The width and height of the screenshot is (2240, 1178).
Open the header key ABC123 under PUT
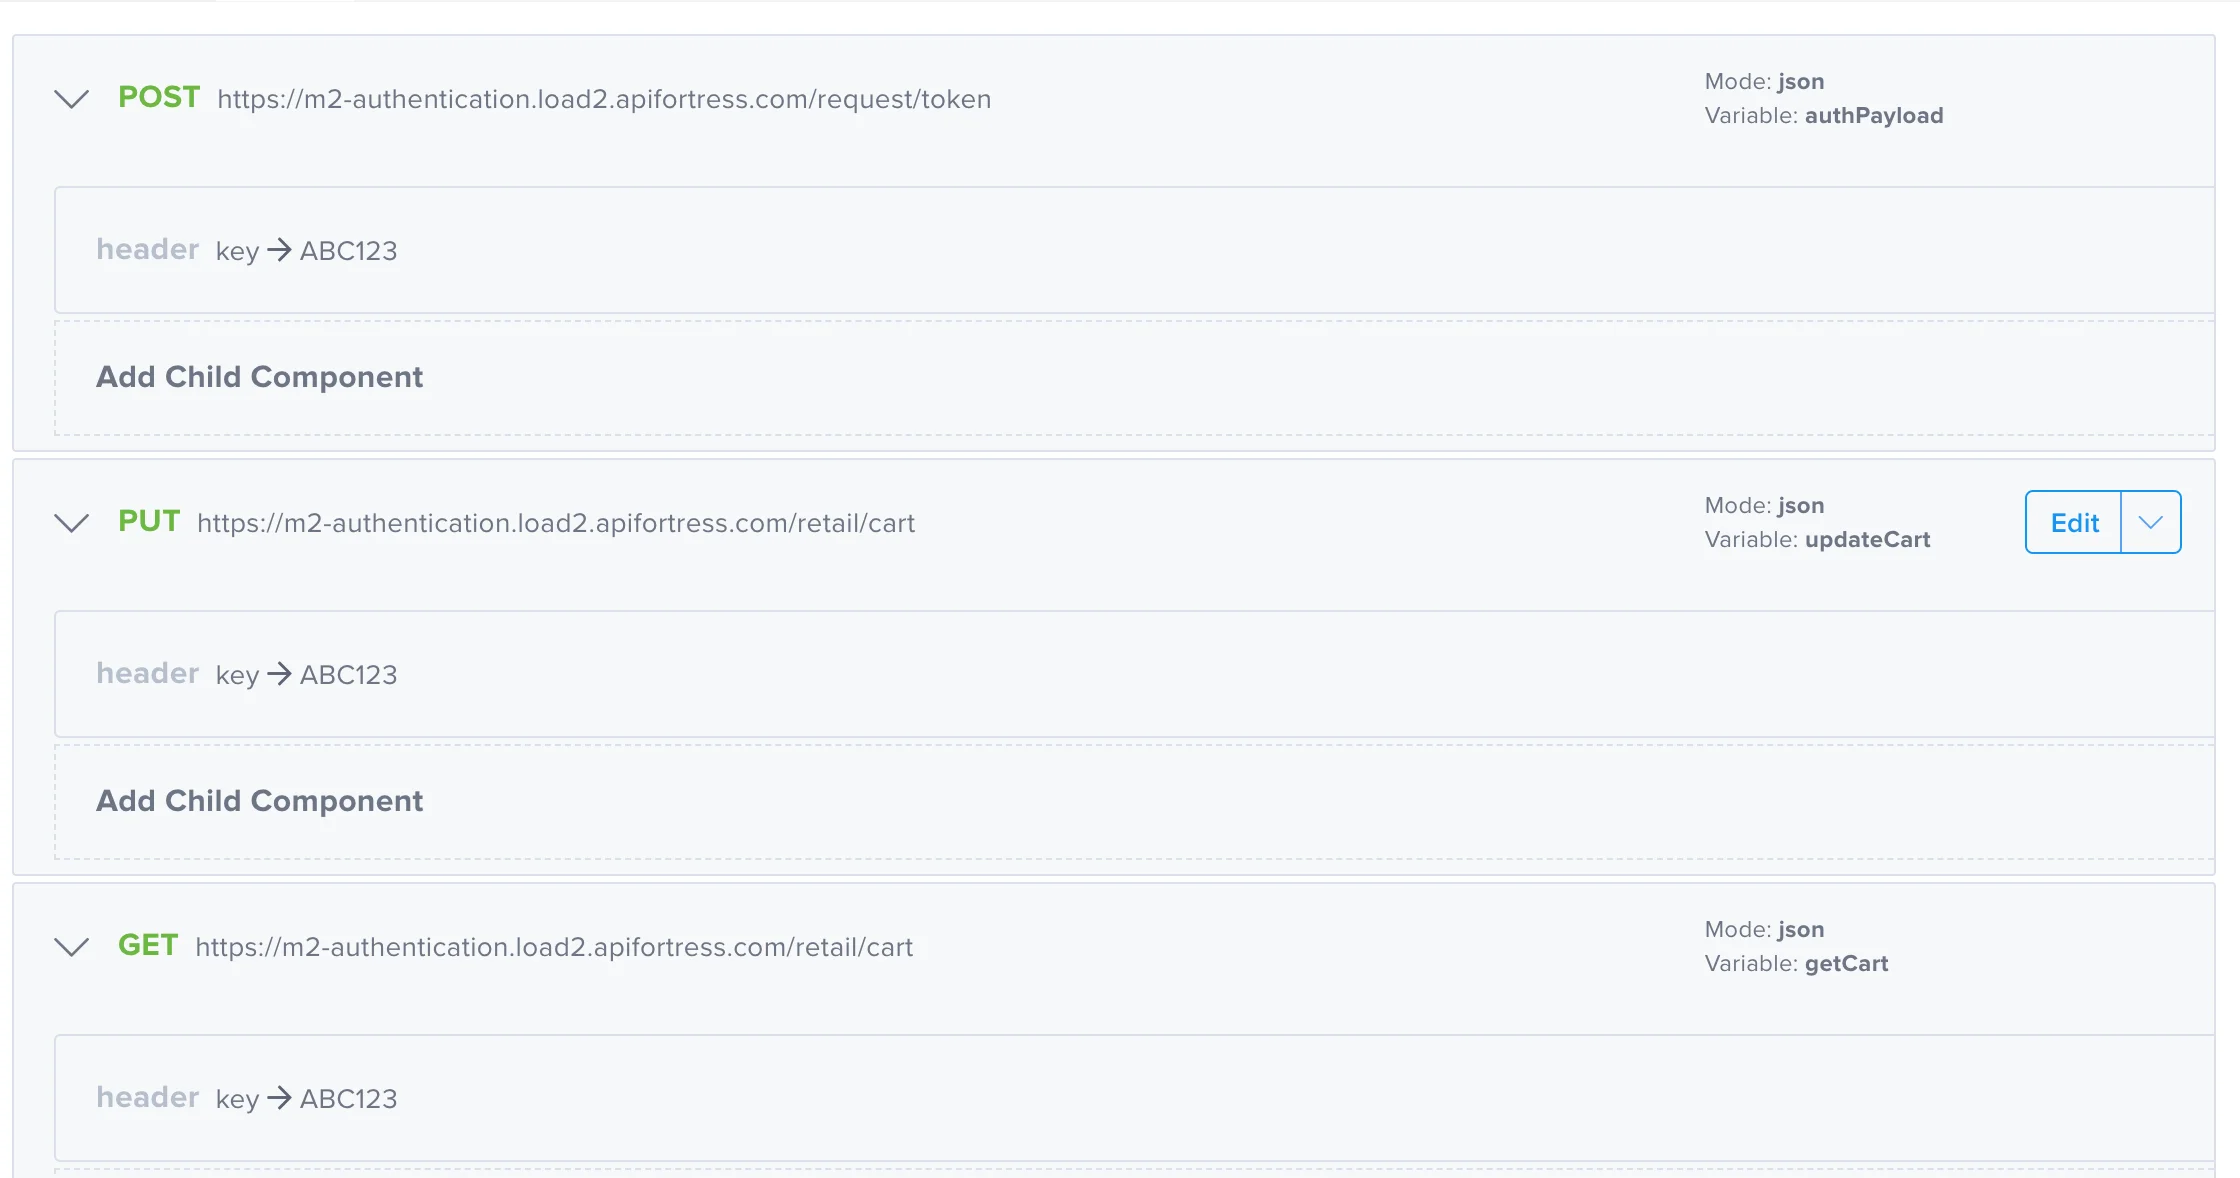point(247,674)
